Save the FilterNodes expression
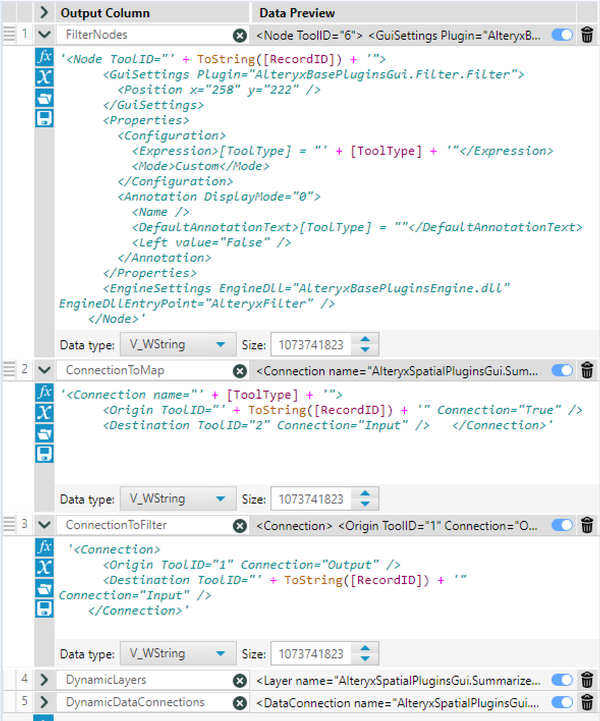600x721 pixels. tap(44, 118)
